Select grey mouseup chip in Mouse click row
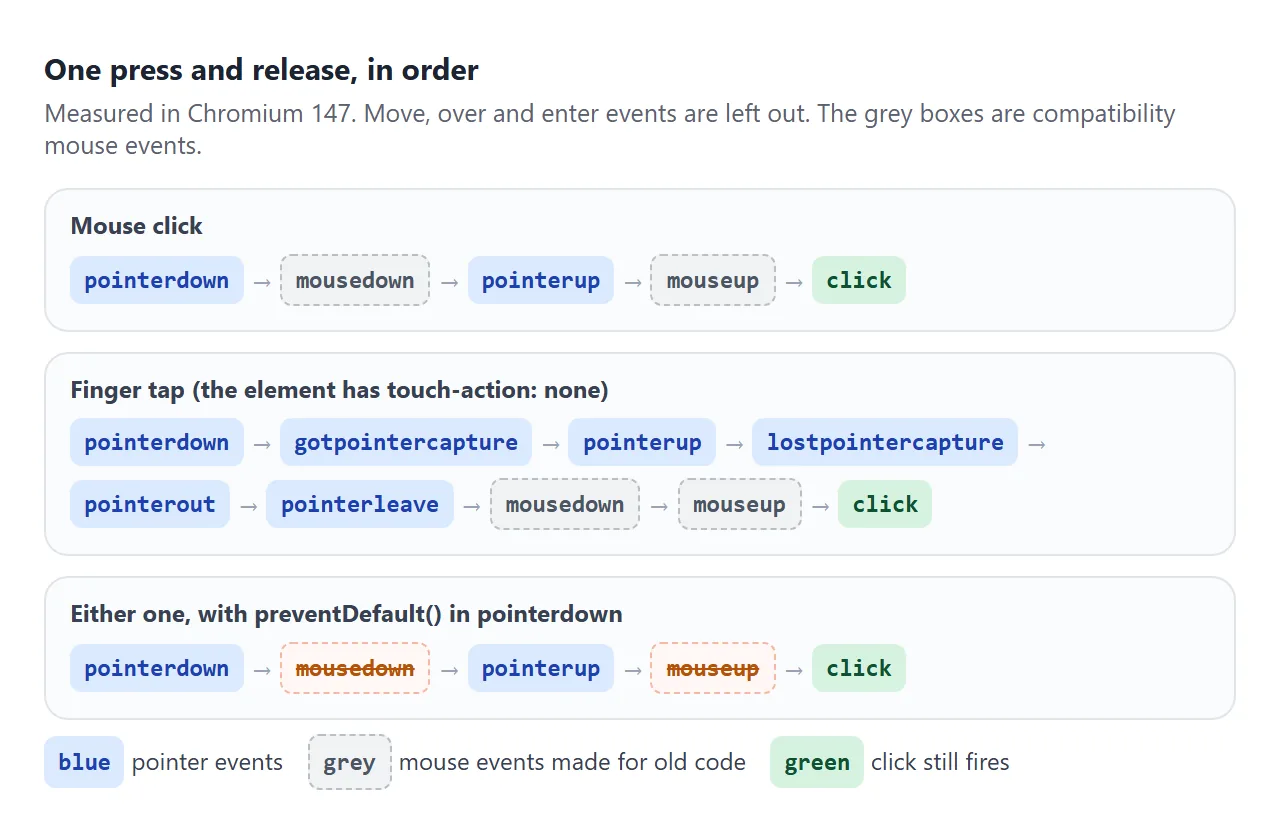1280x828 pixels. (713, 280)
